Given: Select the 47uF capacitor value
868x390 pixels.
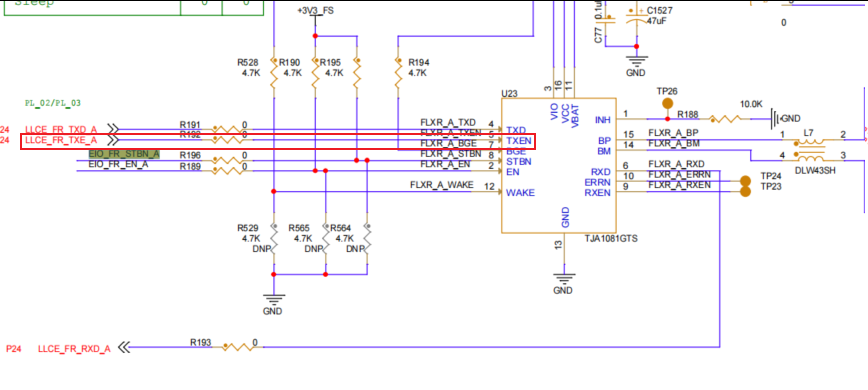Looking at the screenshot, I should pyautogui.click(x=657, y=20).
